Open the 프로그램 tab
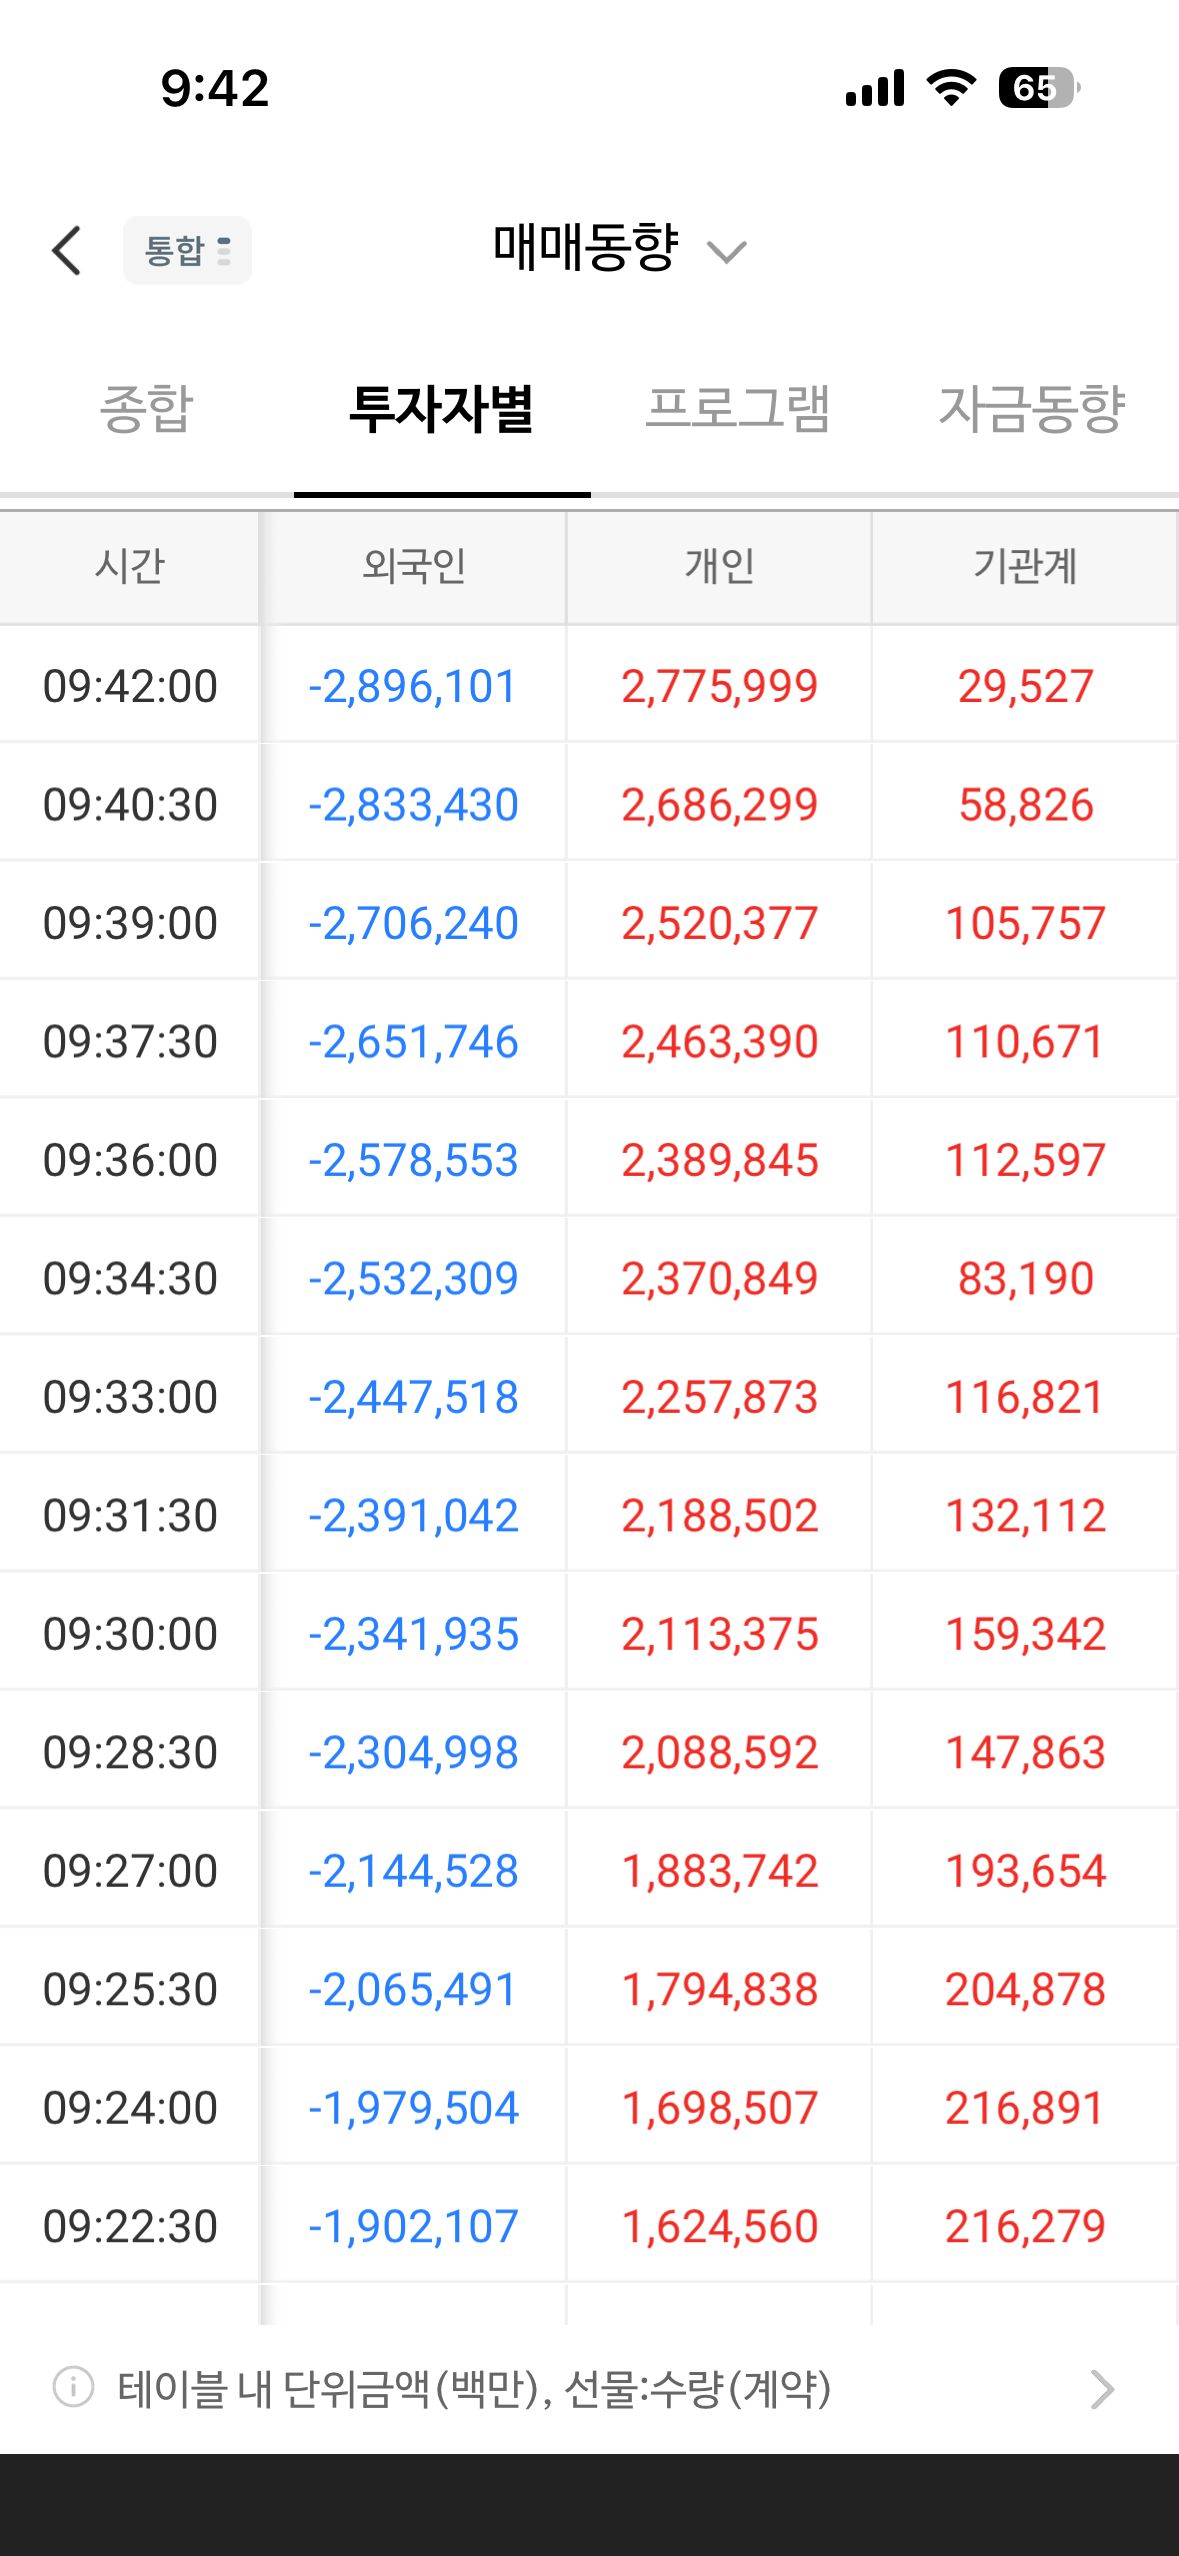This screenshot has height=2556, width=1179. [x=738, y=409]
